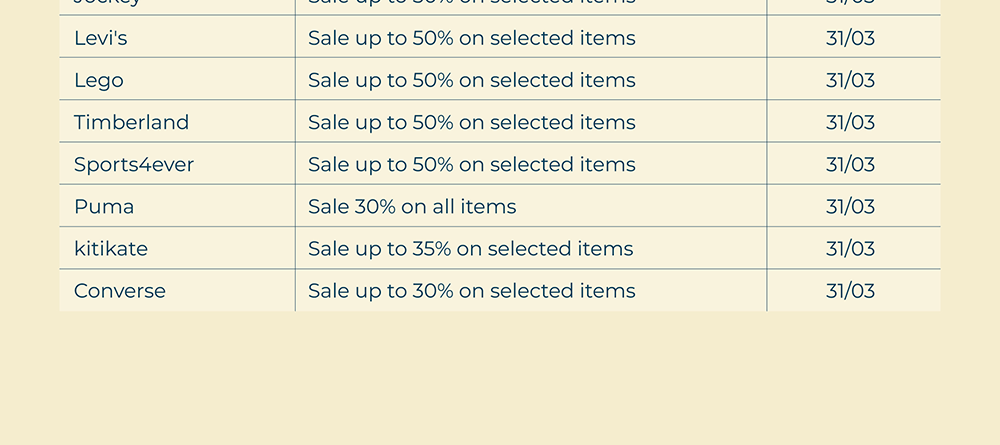
Task: Click Puma's "Sale 30% on all items" text
Action: coord(412,206)
